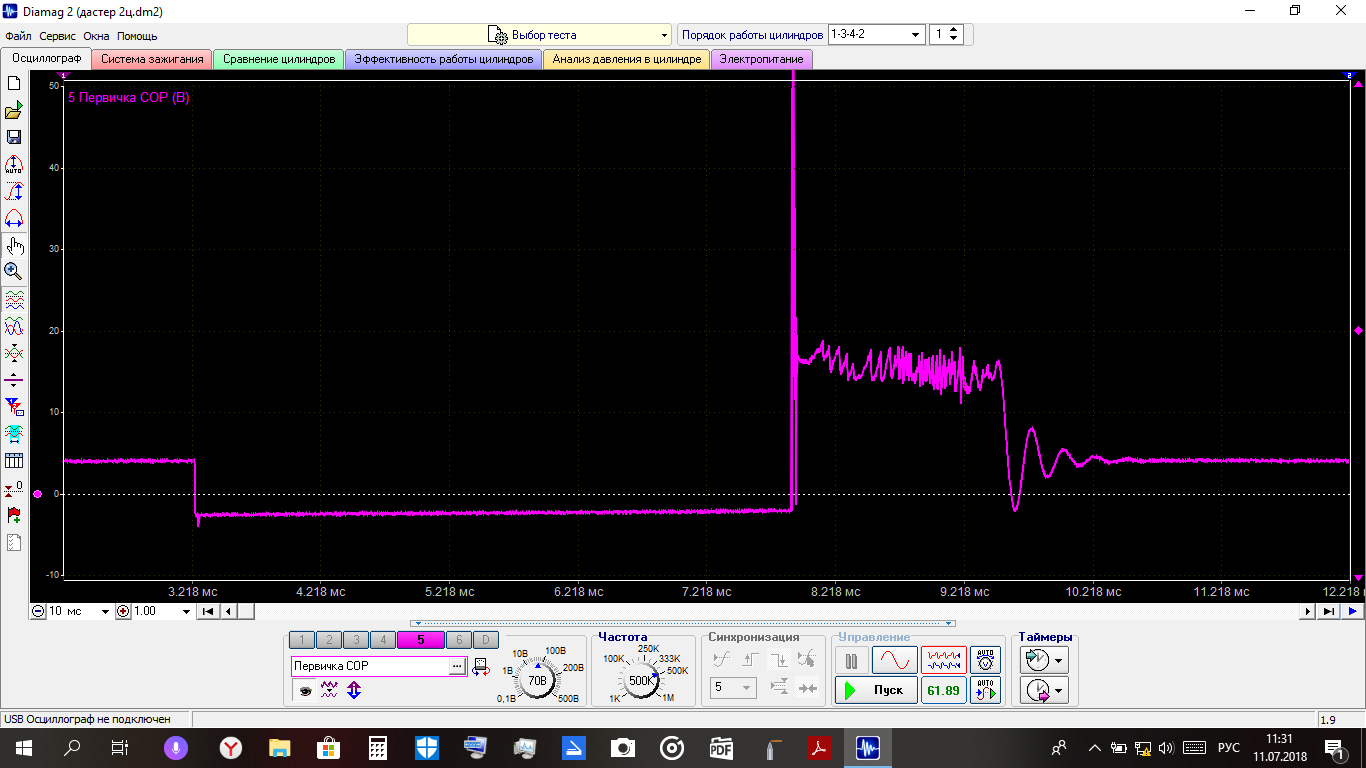Toggle waveform filtering for channel 5
The image size is (1366, 768).
[x=329, y=690]
